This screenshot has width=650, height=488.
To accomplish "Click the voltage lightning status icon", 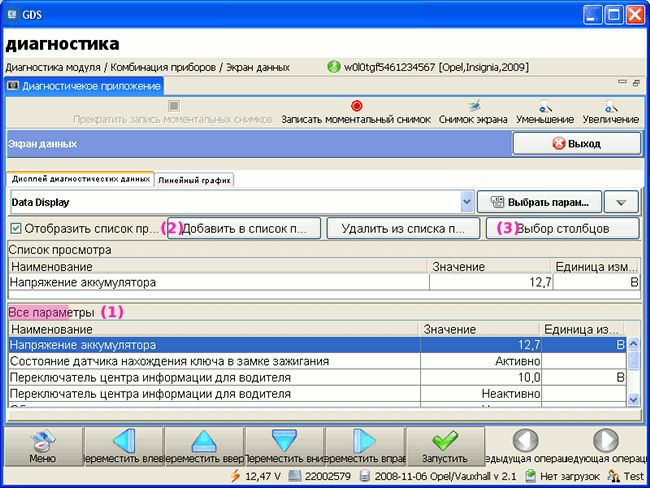I will click(x=235, y=476).
